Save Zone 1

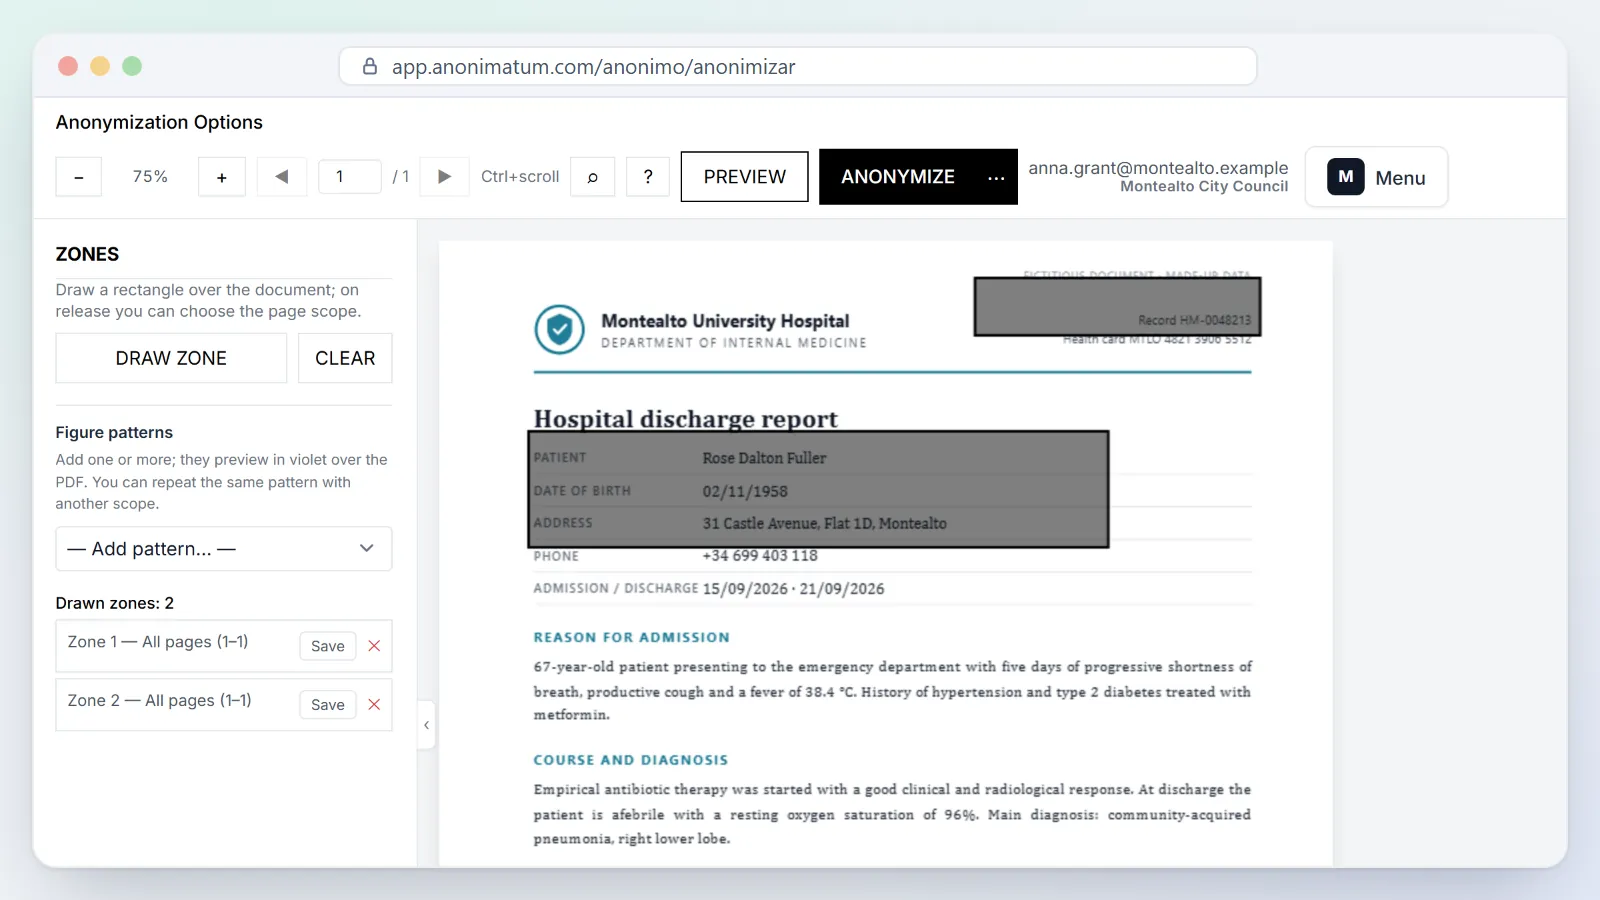point(328,646)
